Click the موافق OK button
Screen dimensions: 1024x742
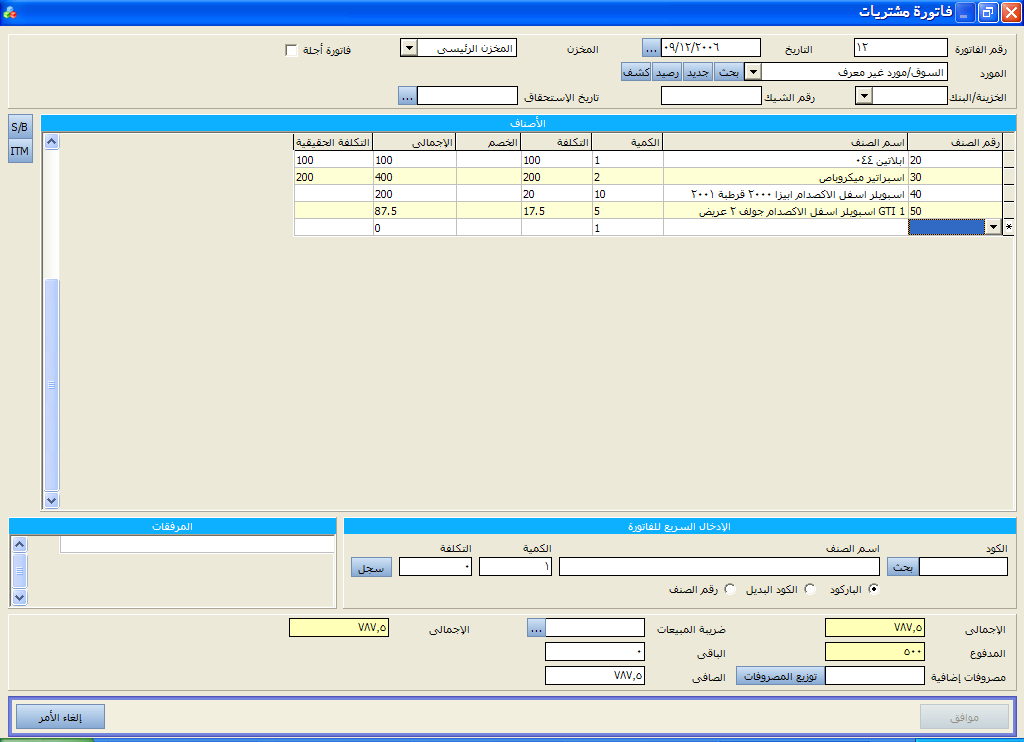tap(964, 717)
